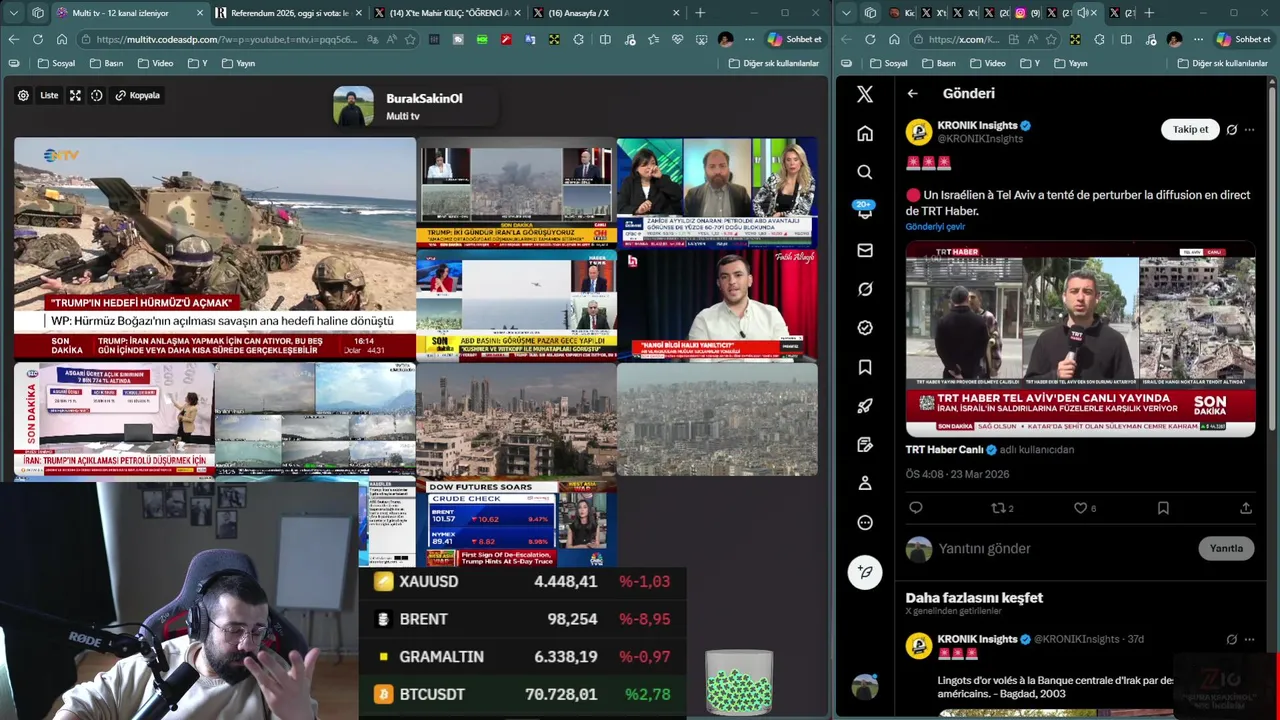Click the BTCUSDT ticker row
1280x720 pixels.
(x=522, y=694)
